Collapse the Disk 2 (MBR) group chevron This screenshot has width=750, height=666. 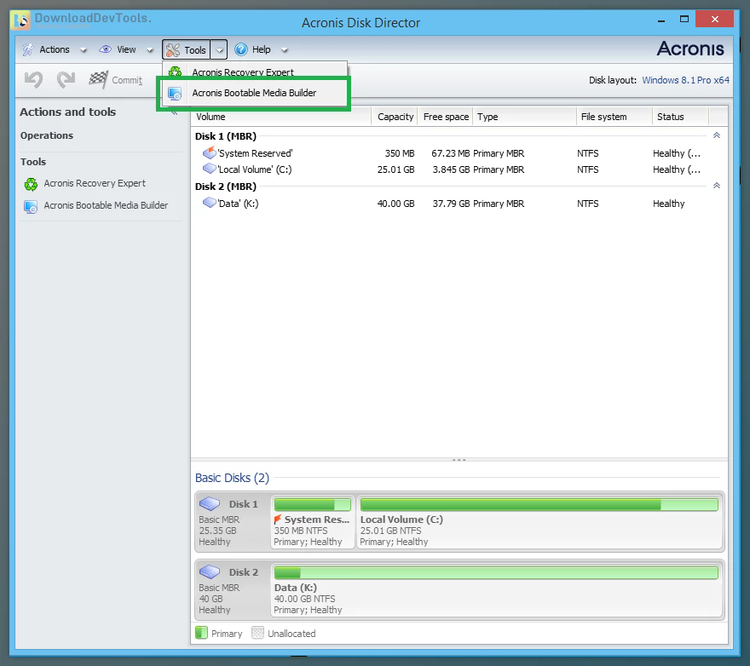[x=717, y=186]
